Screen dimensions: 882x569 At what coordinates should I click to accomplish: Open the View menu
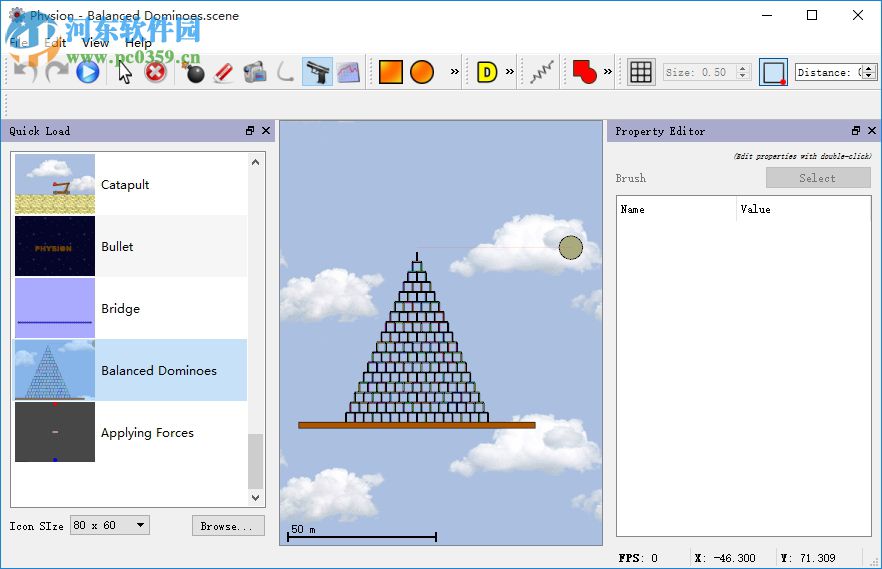pyautogui.click(x=95, y=43)
